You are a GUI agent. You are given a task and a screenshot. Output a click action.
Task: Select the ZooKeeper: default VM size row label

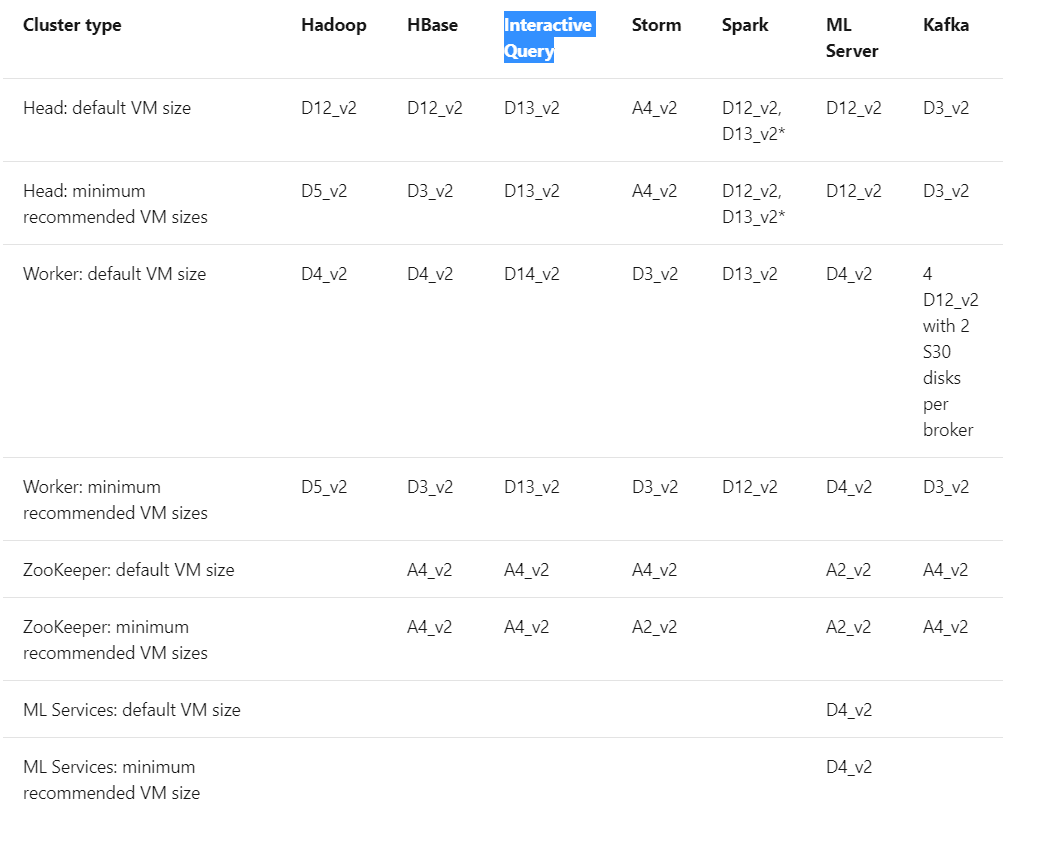coord(130,568)
